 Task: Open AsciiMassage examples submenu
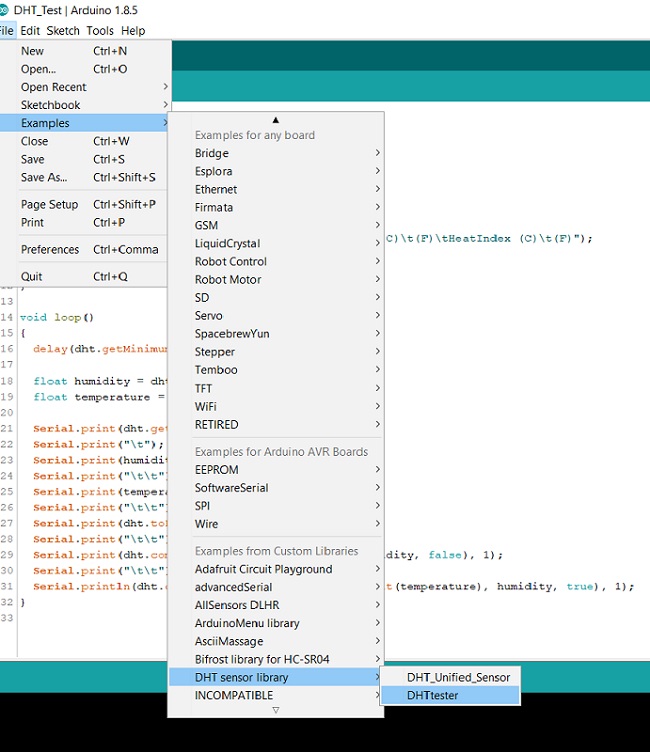(x=276, y=641)
